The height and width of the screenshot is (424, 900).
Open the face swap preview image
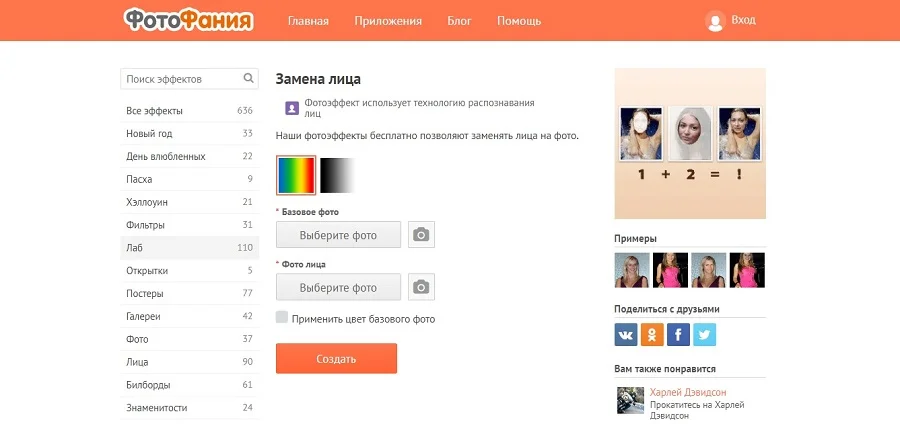(690, 143)
